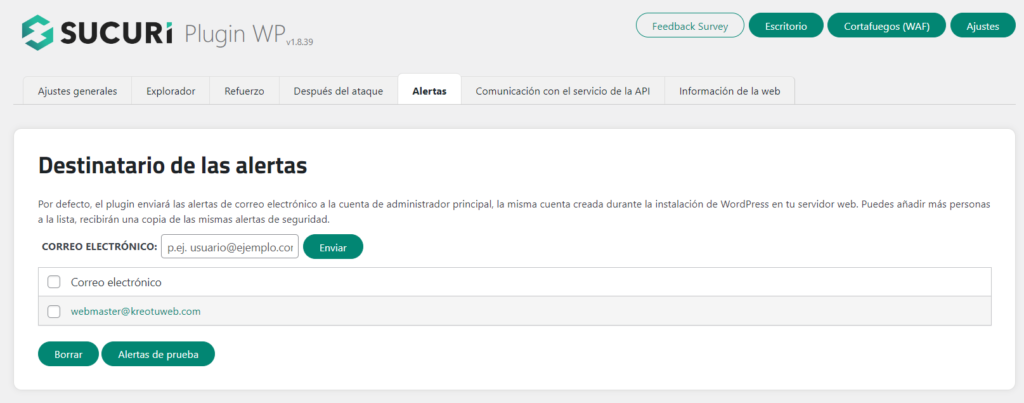Click the Correo electrónico column header text
This screenshot has width=1024, height=403.
[116, 282]
